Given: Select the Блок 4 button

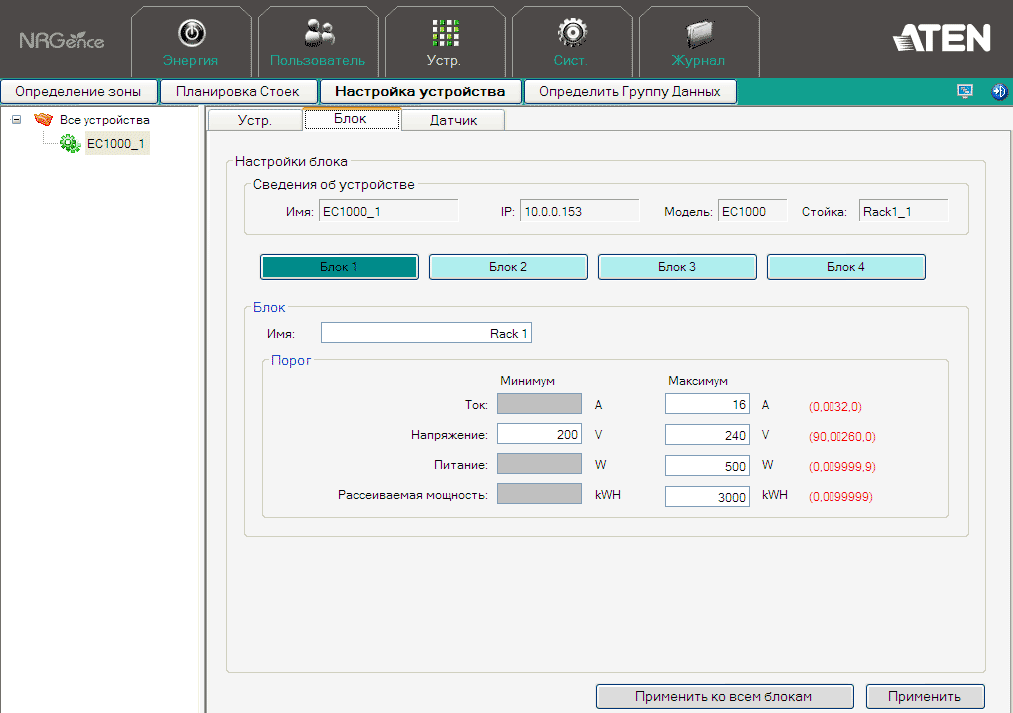Looking at the screenshot, I should [846, 267].
